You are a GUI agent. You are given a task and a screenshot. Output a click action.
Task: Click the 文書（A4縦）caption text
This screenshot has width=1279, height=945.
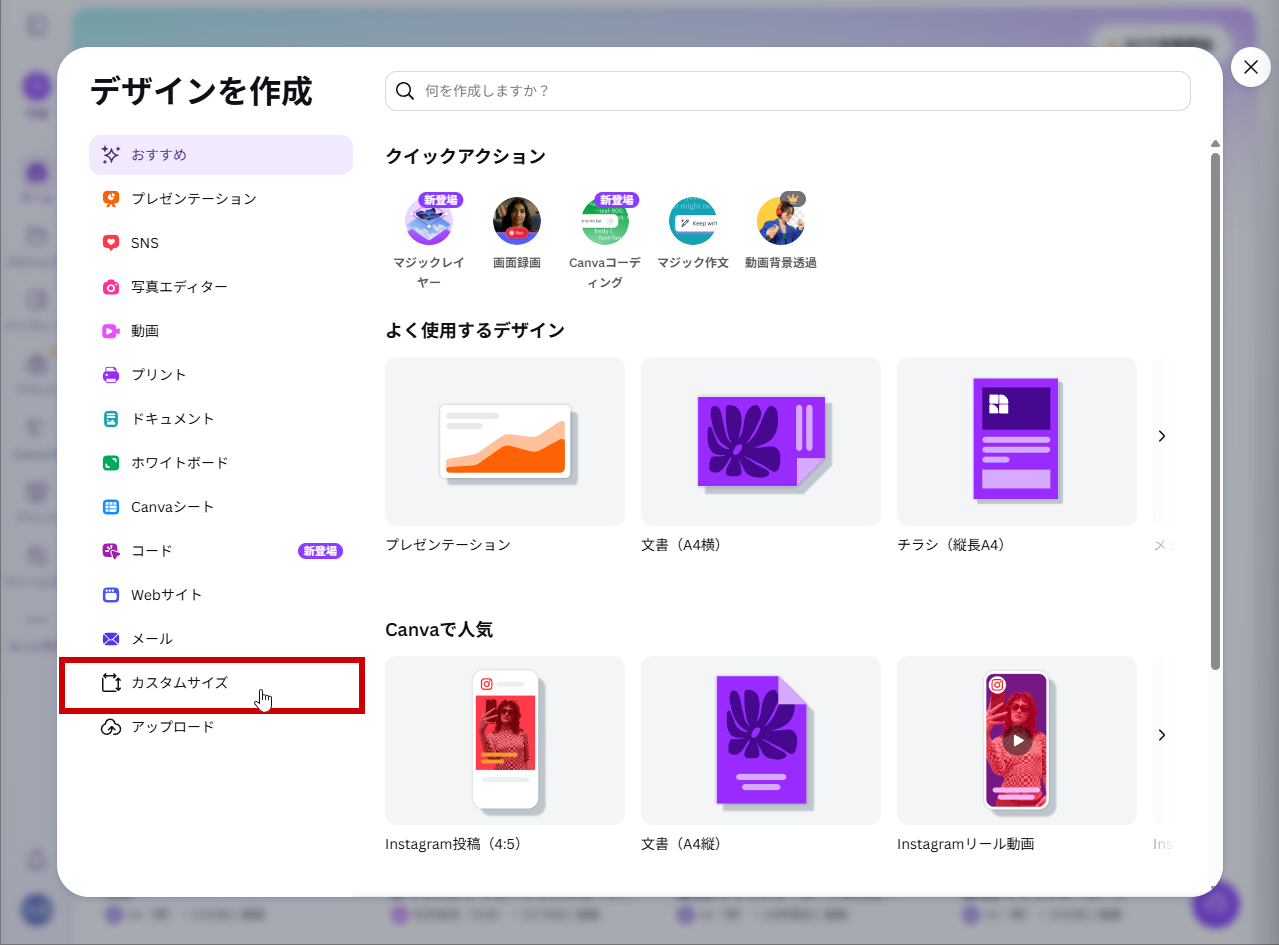pyautogui.click(x=681, y=844)
